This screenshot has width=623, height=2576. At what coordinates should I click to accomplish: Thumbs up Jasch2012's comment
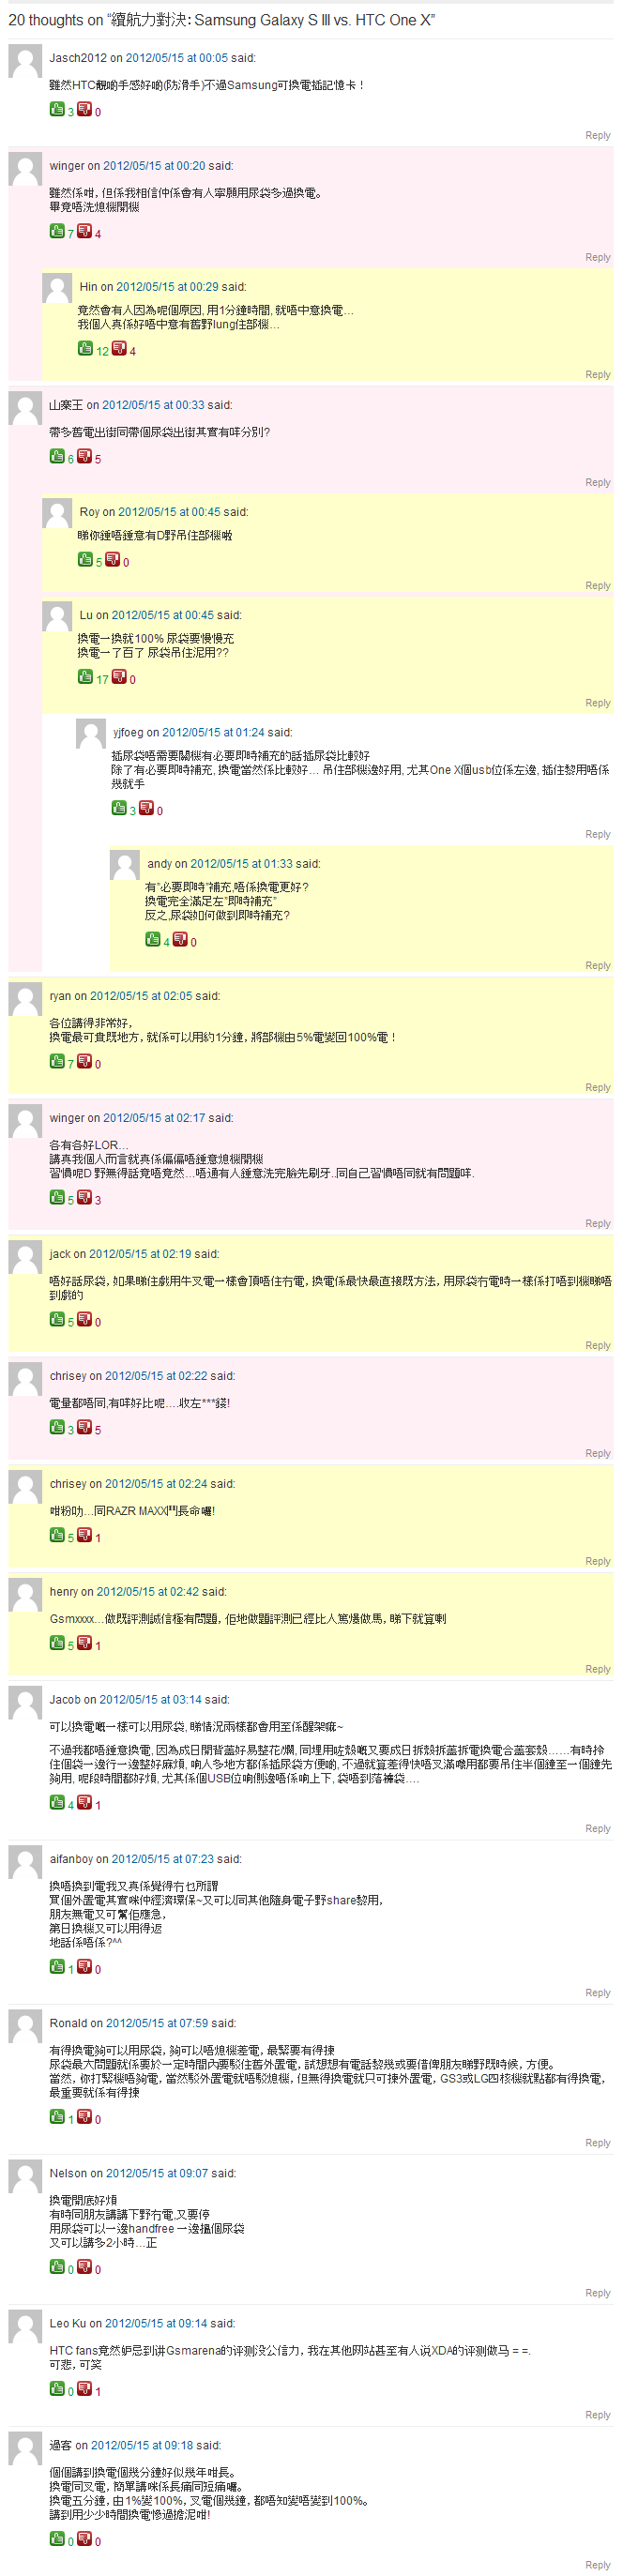pos(57,109)
